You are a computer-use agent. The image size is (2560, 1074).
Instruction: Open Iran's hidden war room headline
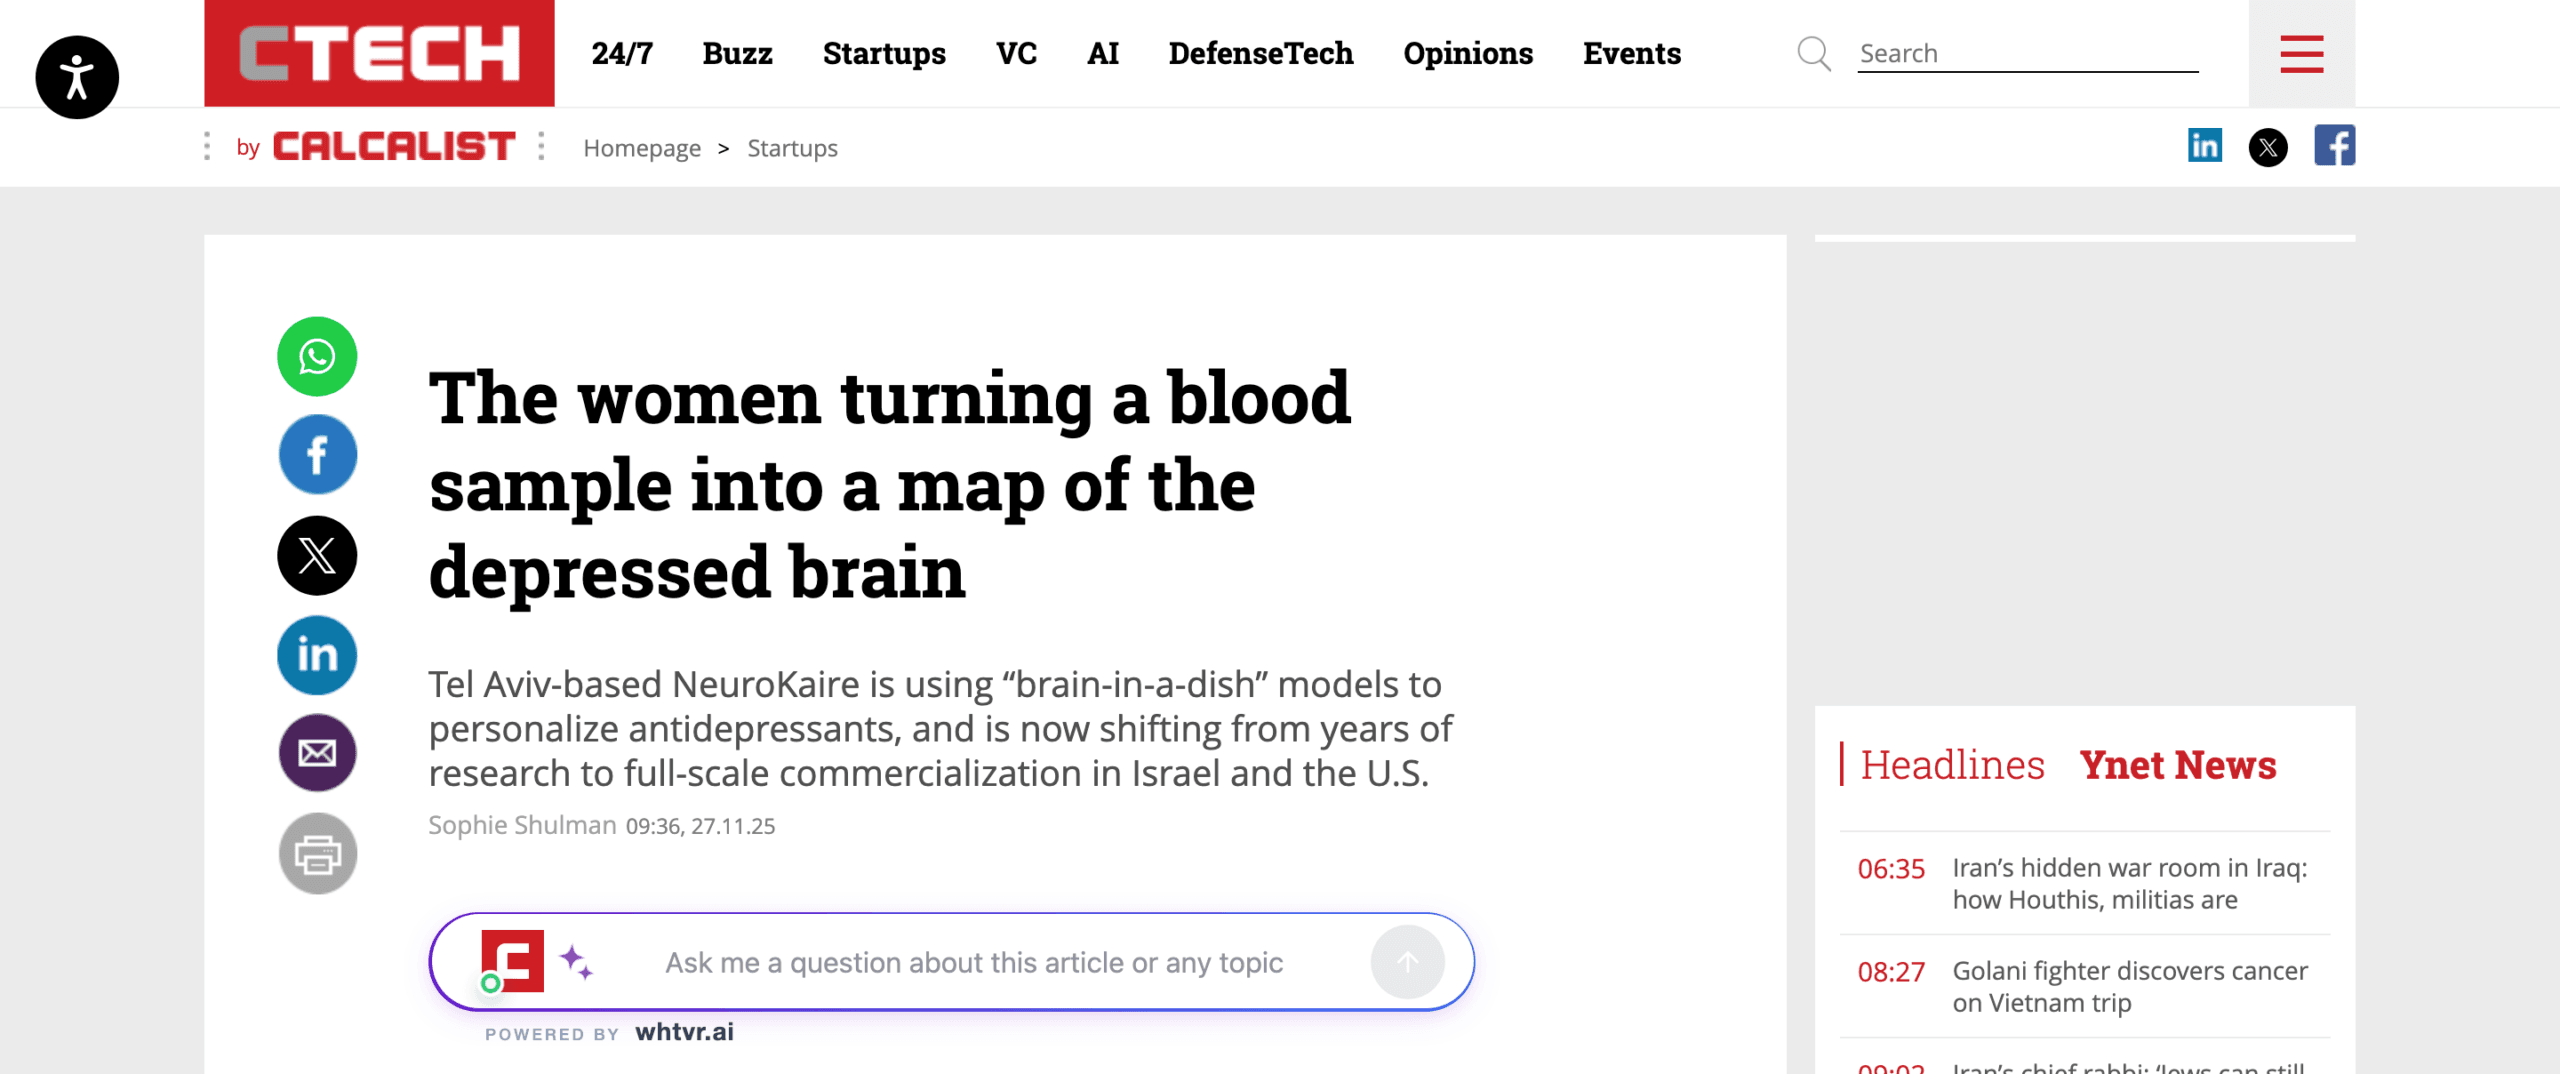[x=2130, y=884]
